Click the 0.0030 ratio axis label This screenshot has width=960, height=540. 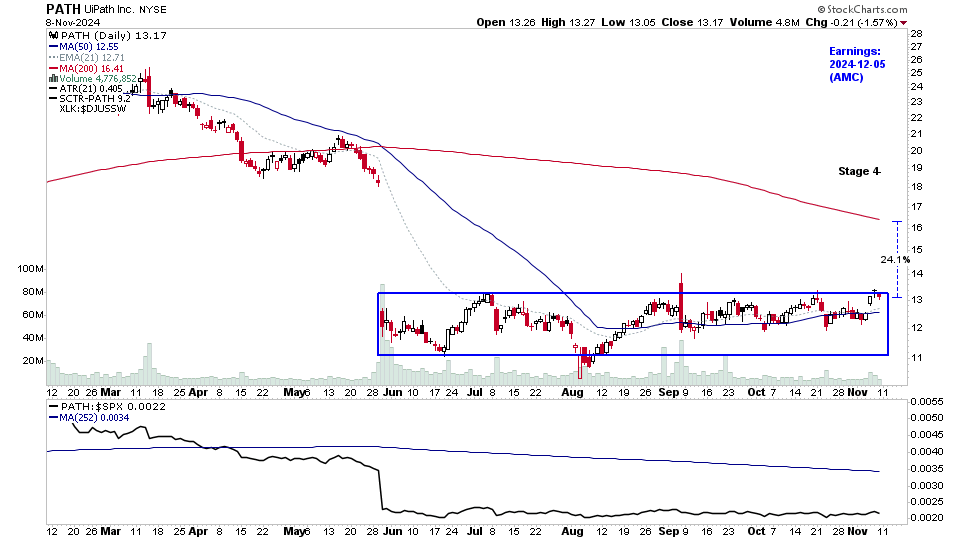(x=926, y=486)
